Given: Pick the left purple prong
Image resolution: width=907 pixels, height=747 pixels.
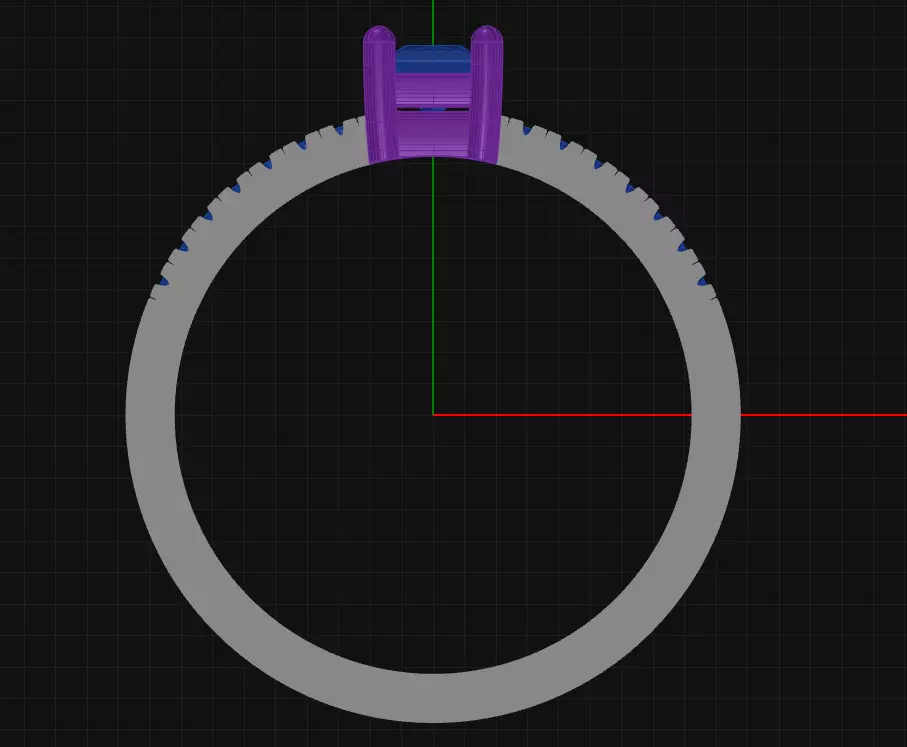Looking at the screenshot, I should pos(379,94).
